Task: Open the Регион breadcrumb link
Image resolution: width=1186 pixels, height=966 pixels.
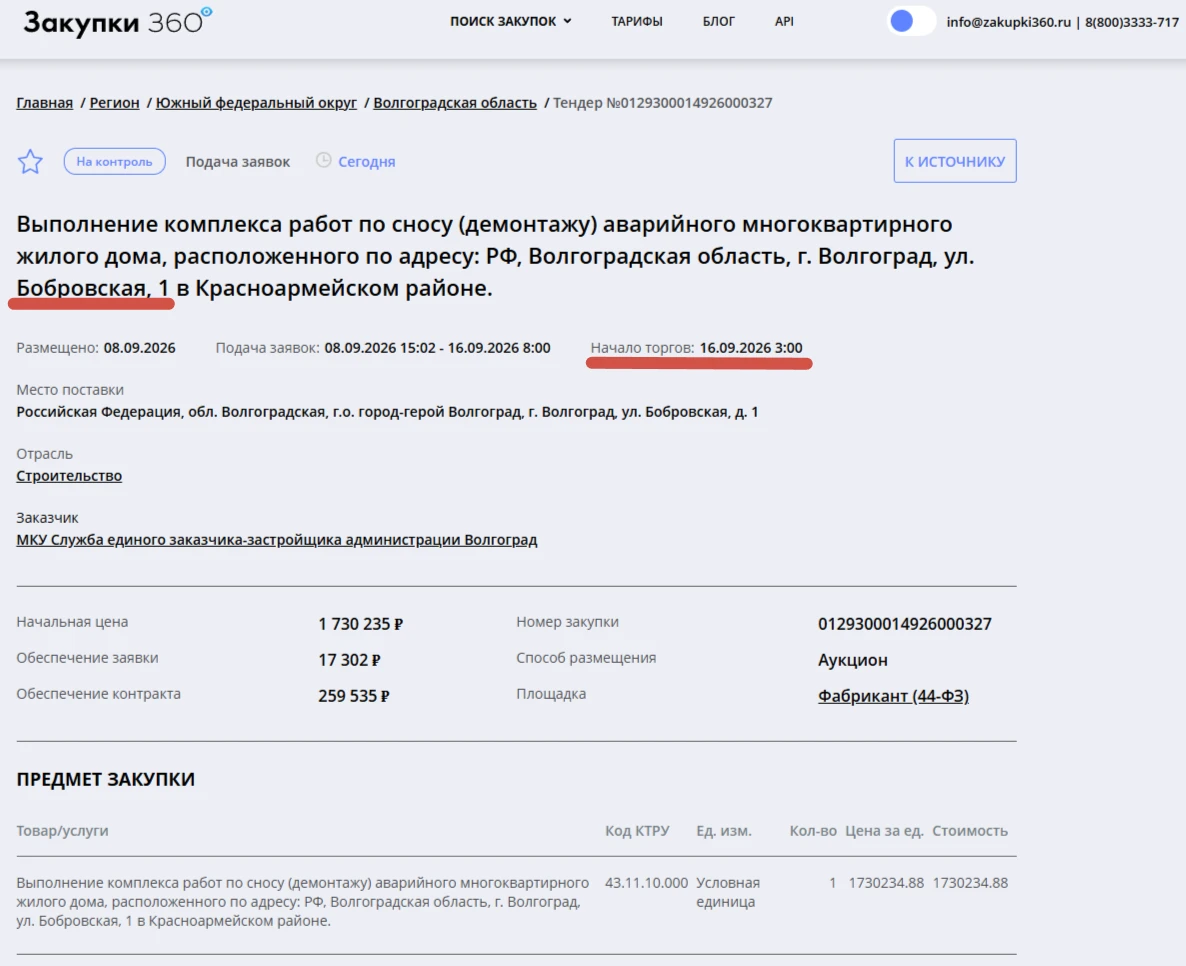Action: [114, 103]
